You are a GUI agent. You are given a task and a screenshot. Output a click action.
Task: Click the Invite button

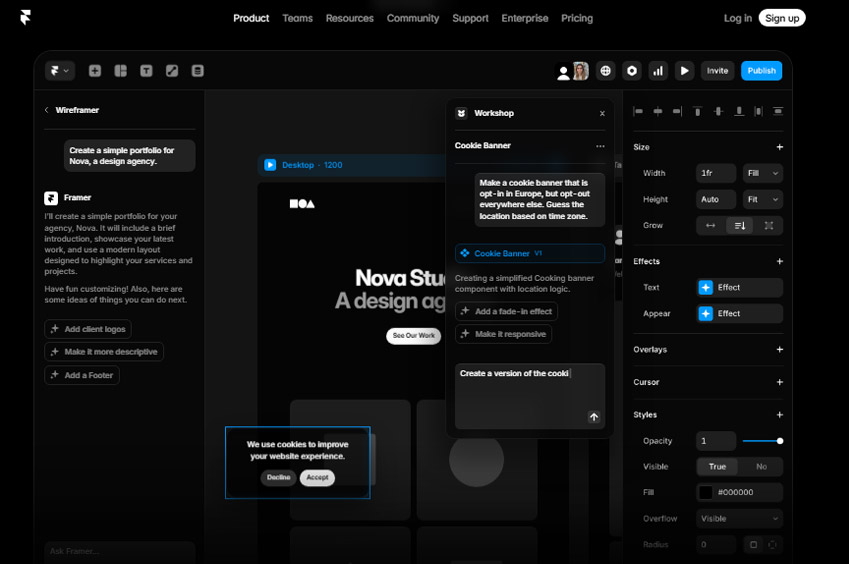[717, 71]
